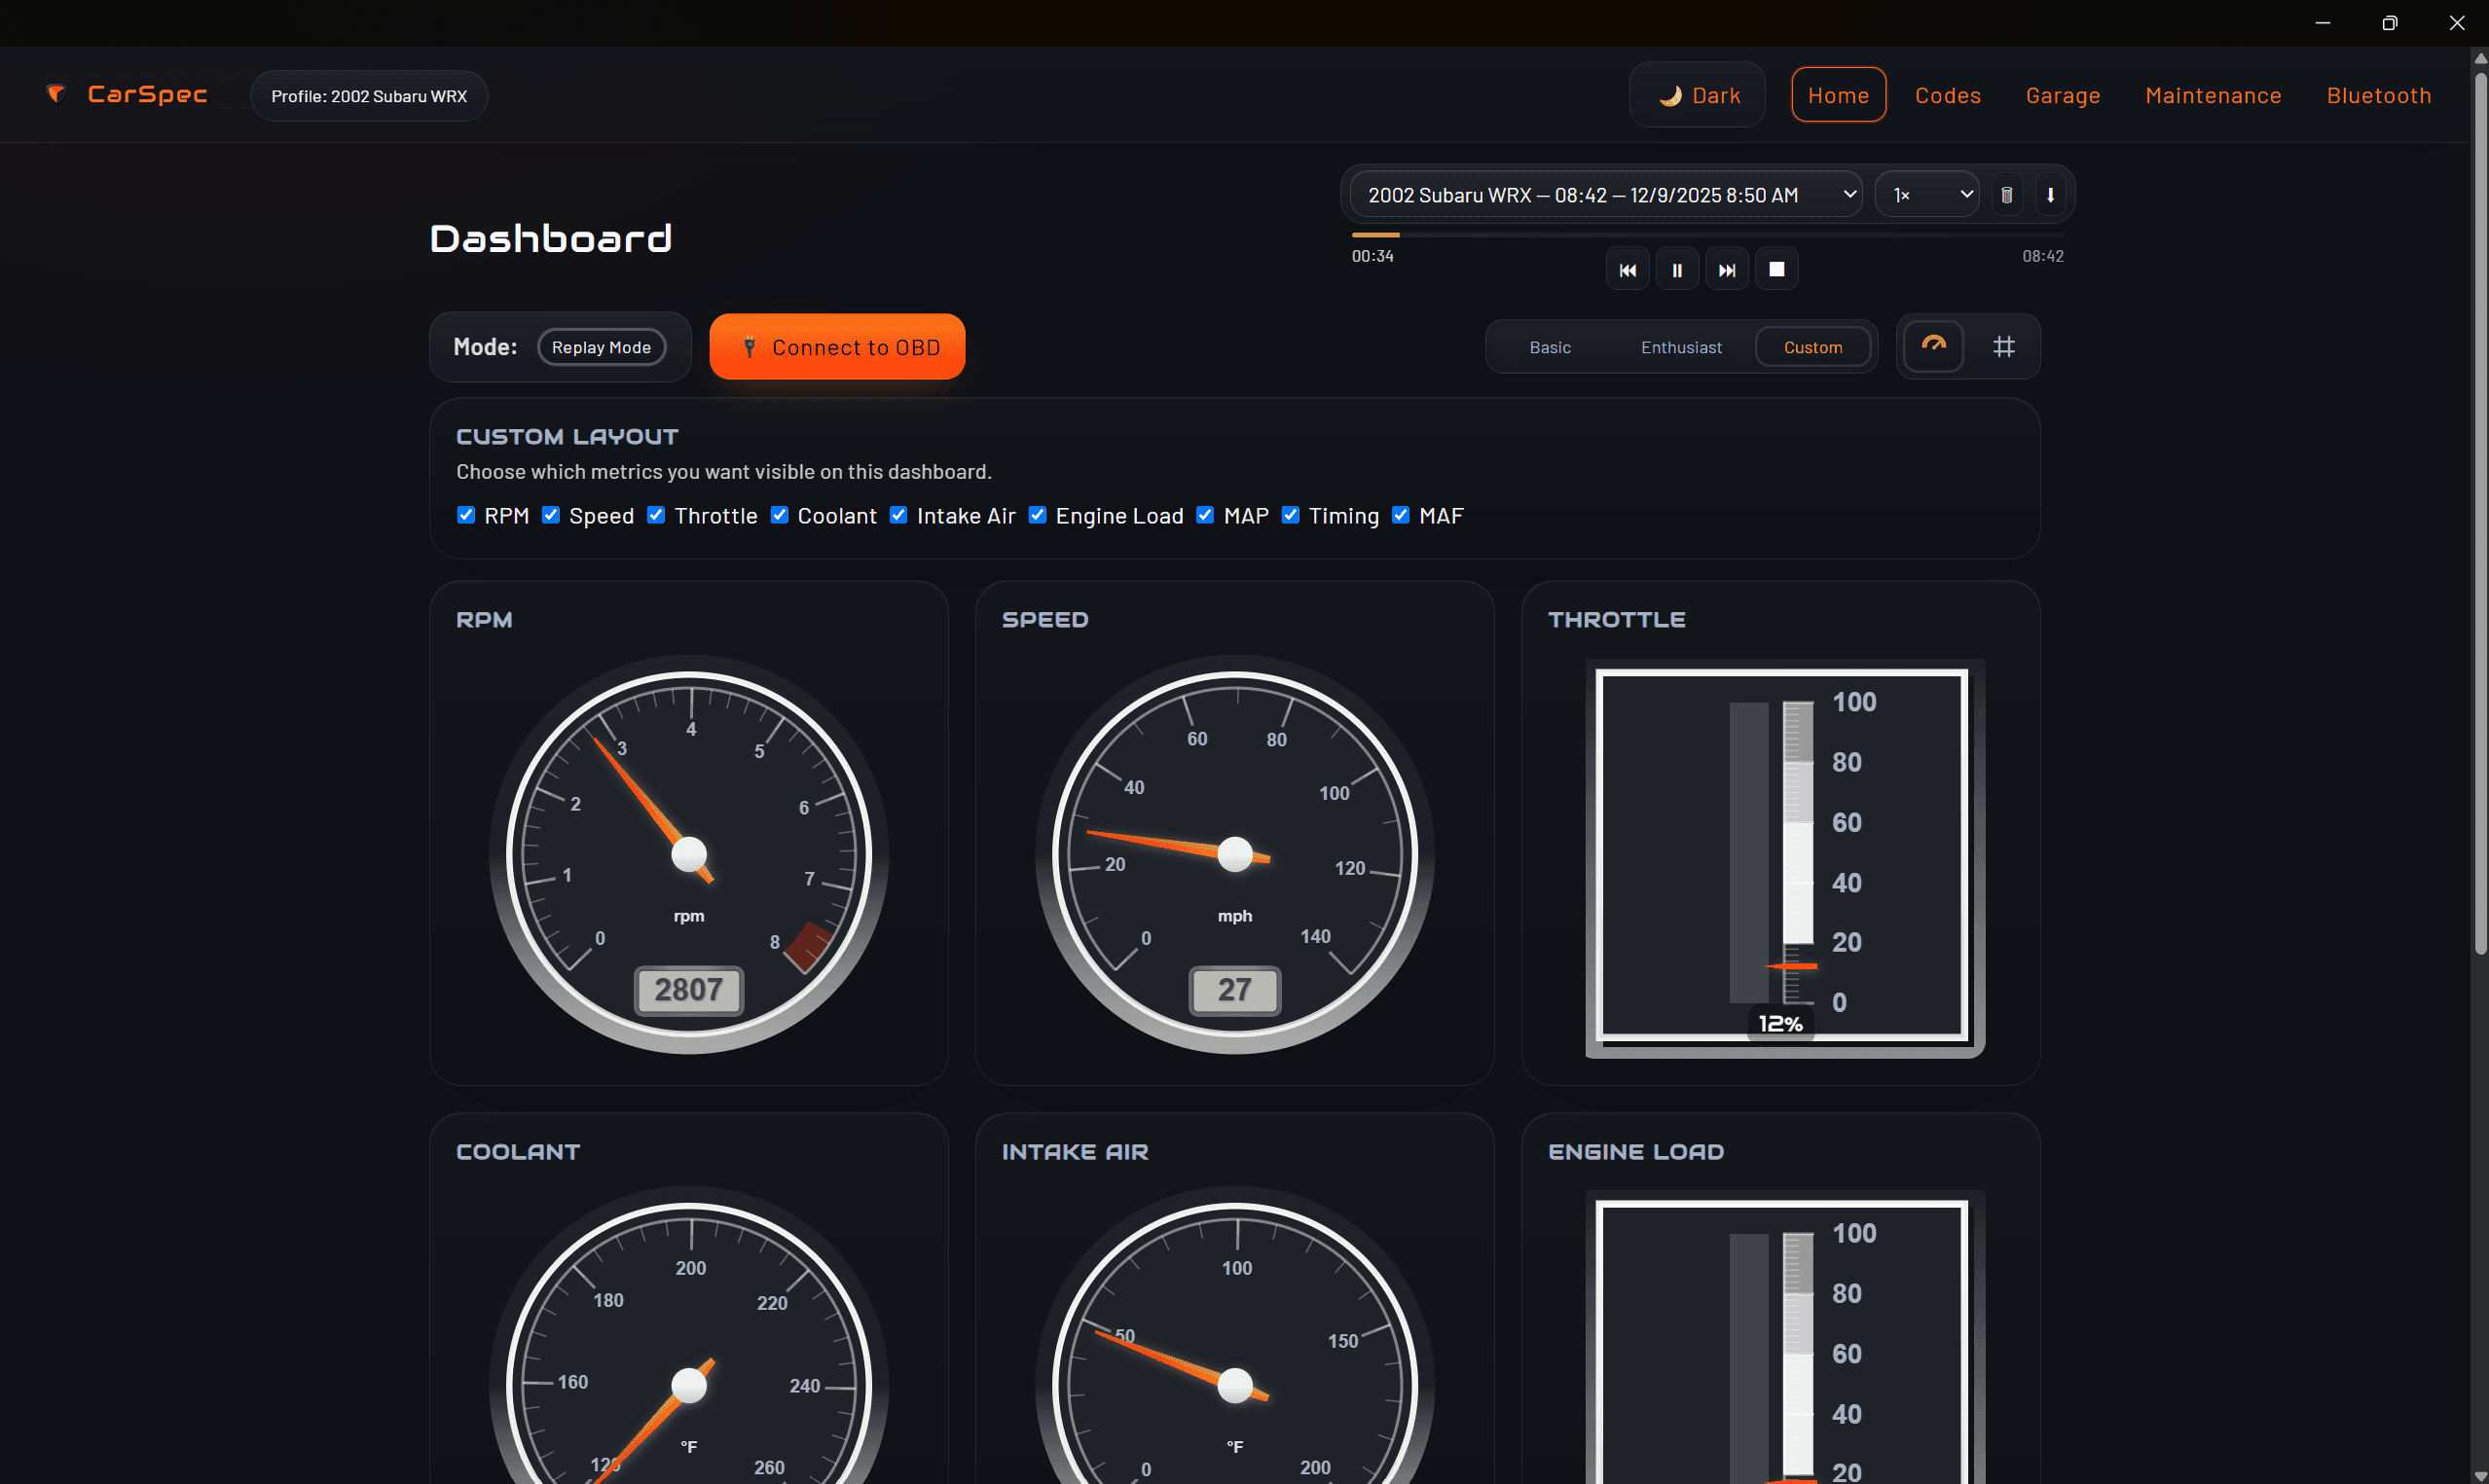Pause the replay playback
This screenshot has width=2489, height=1484.
[x=1677, y=270]
